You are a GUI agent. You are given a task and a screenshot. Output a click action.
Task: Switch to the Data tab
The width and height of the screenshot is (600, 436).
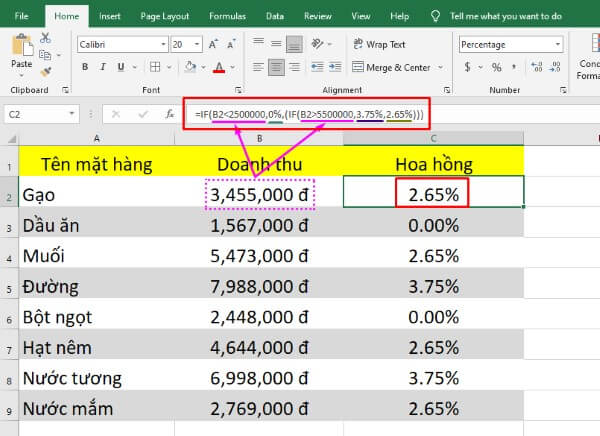[x=275, y=16]
